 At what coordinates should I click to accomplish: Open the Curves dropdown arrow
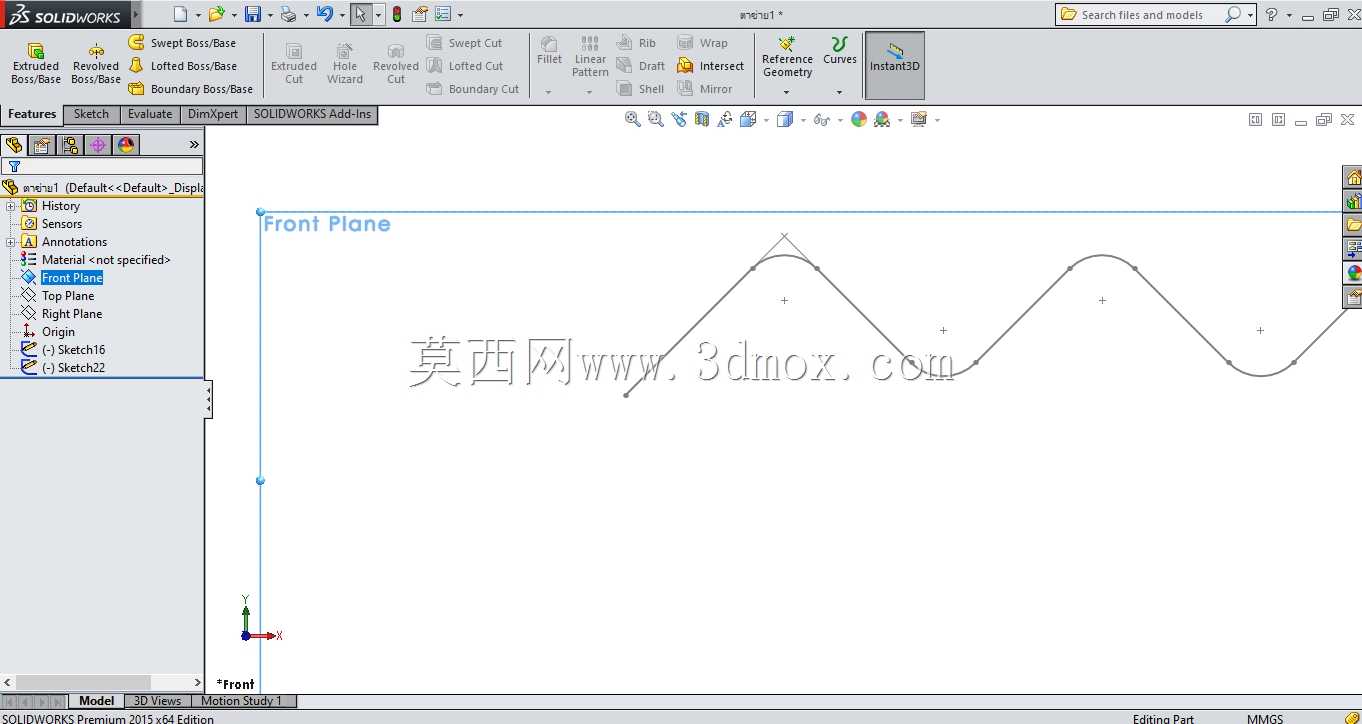pyautogui.click(x=840, y=92)
